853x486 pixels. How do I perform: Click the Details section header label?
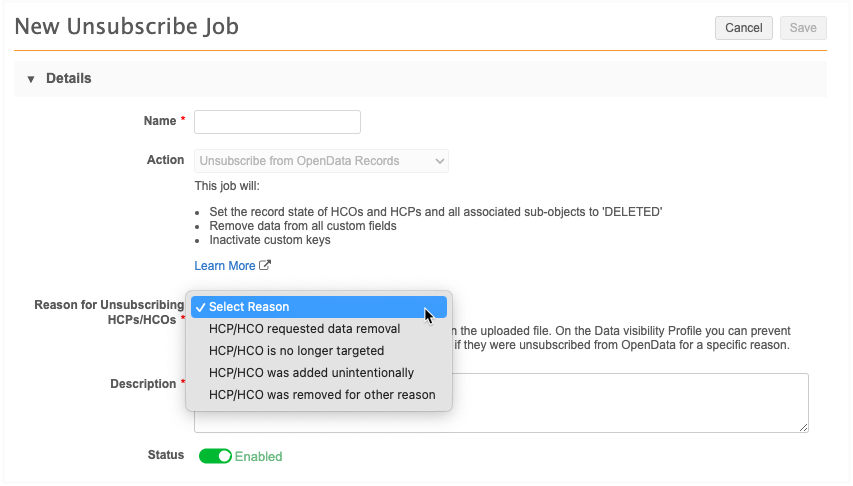(68, 78)
